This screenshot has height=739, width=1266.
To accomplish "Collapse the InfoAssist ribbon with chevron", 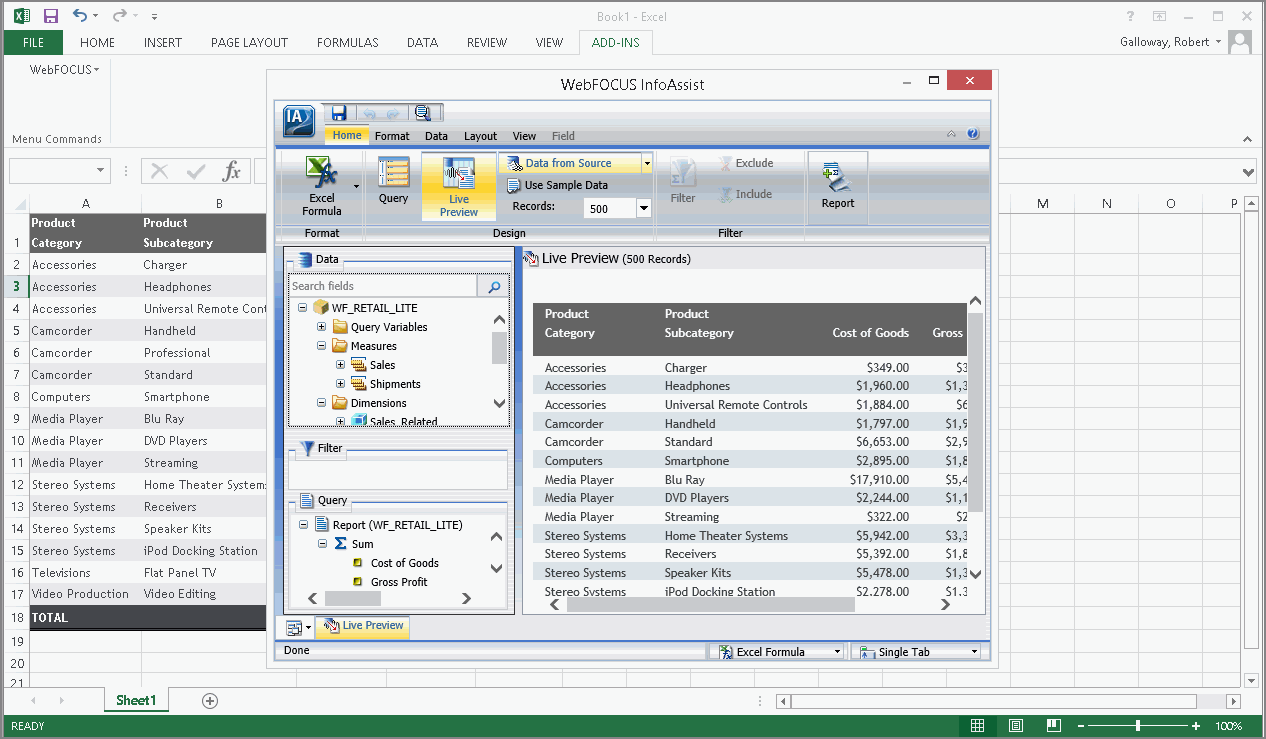I will click(951, 134).
